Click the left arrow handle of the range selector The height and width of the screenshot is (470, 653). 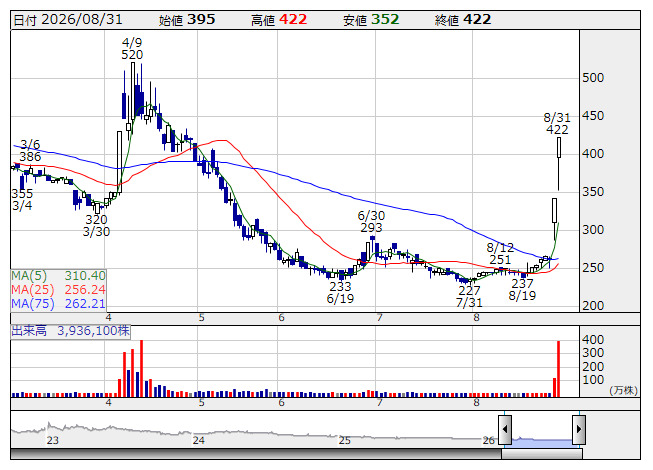point(505,429)
